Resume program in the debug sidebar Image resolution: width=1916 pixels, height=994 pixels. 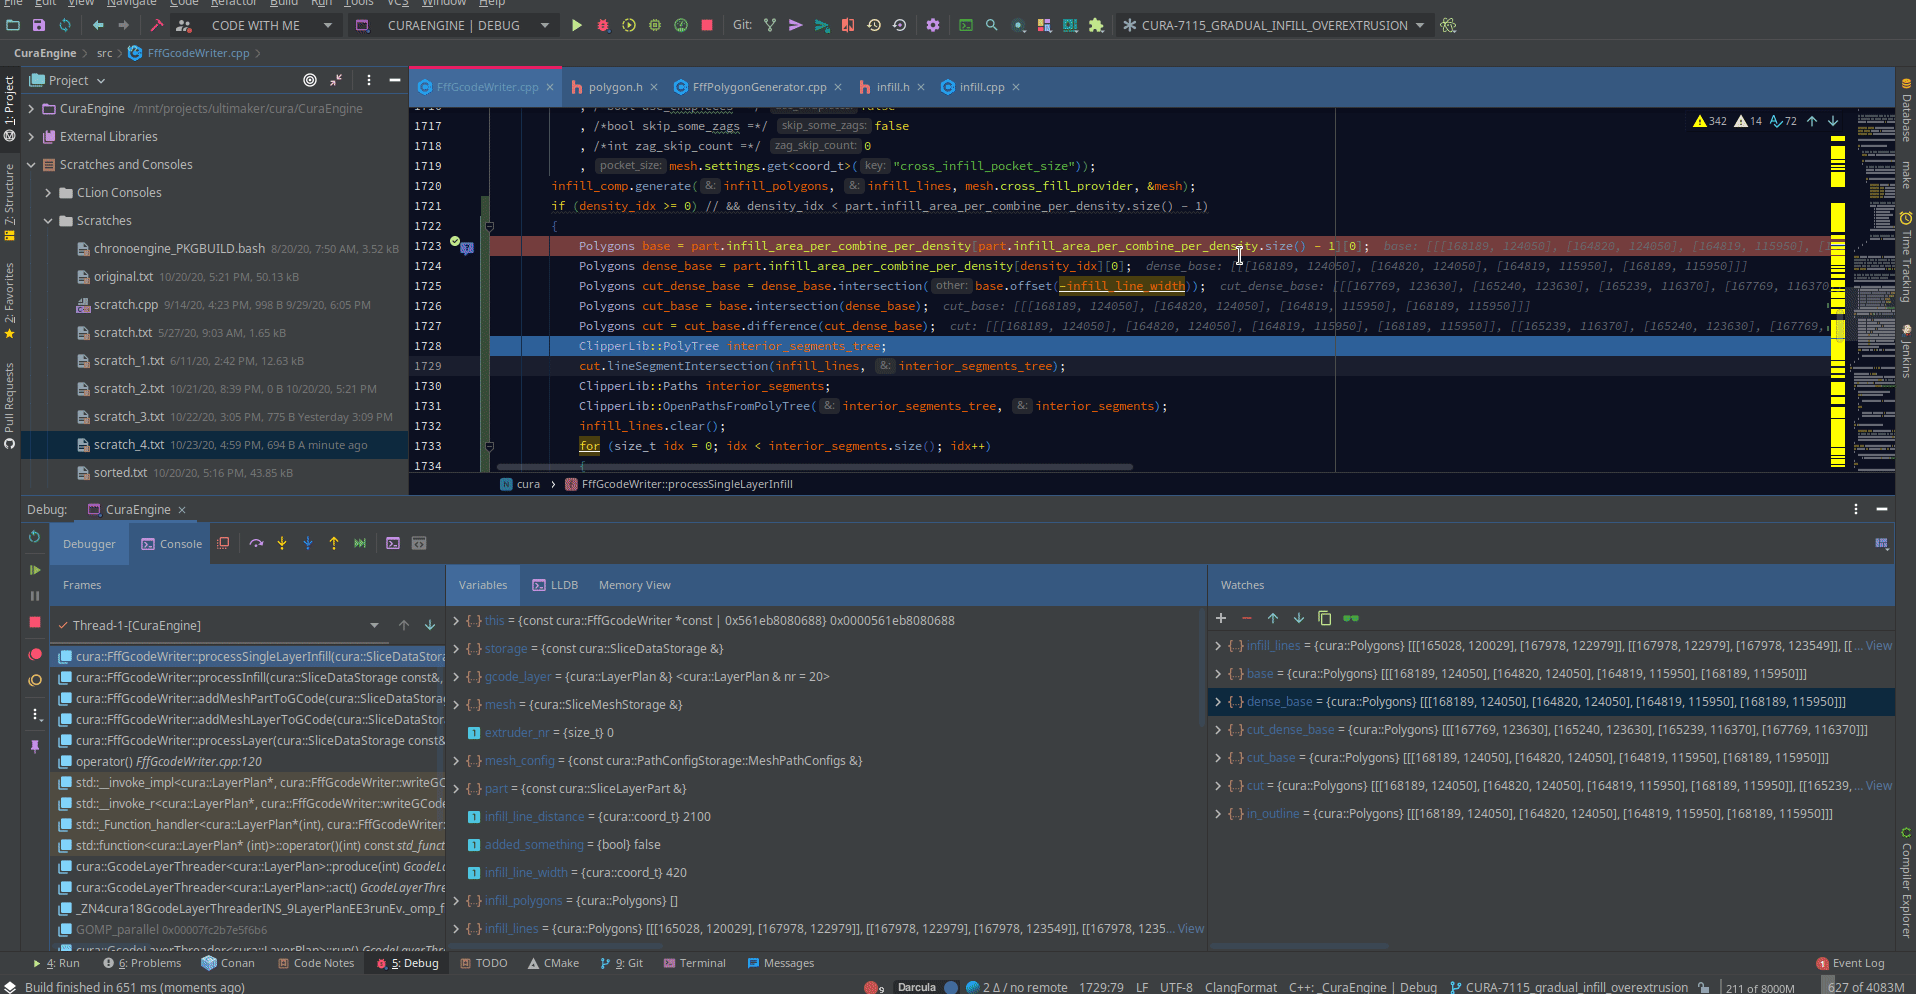pos(35,570)
